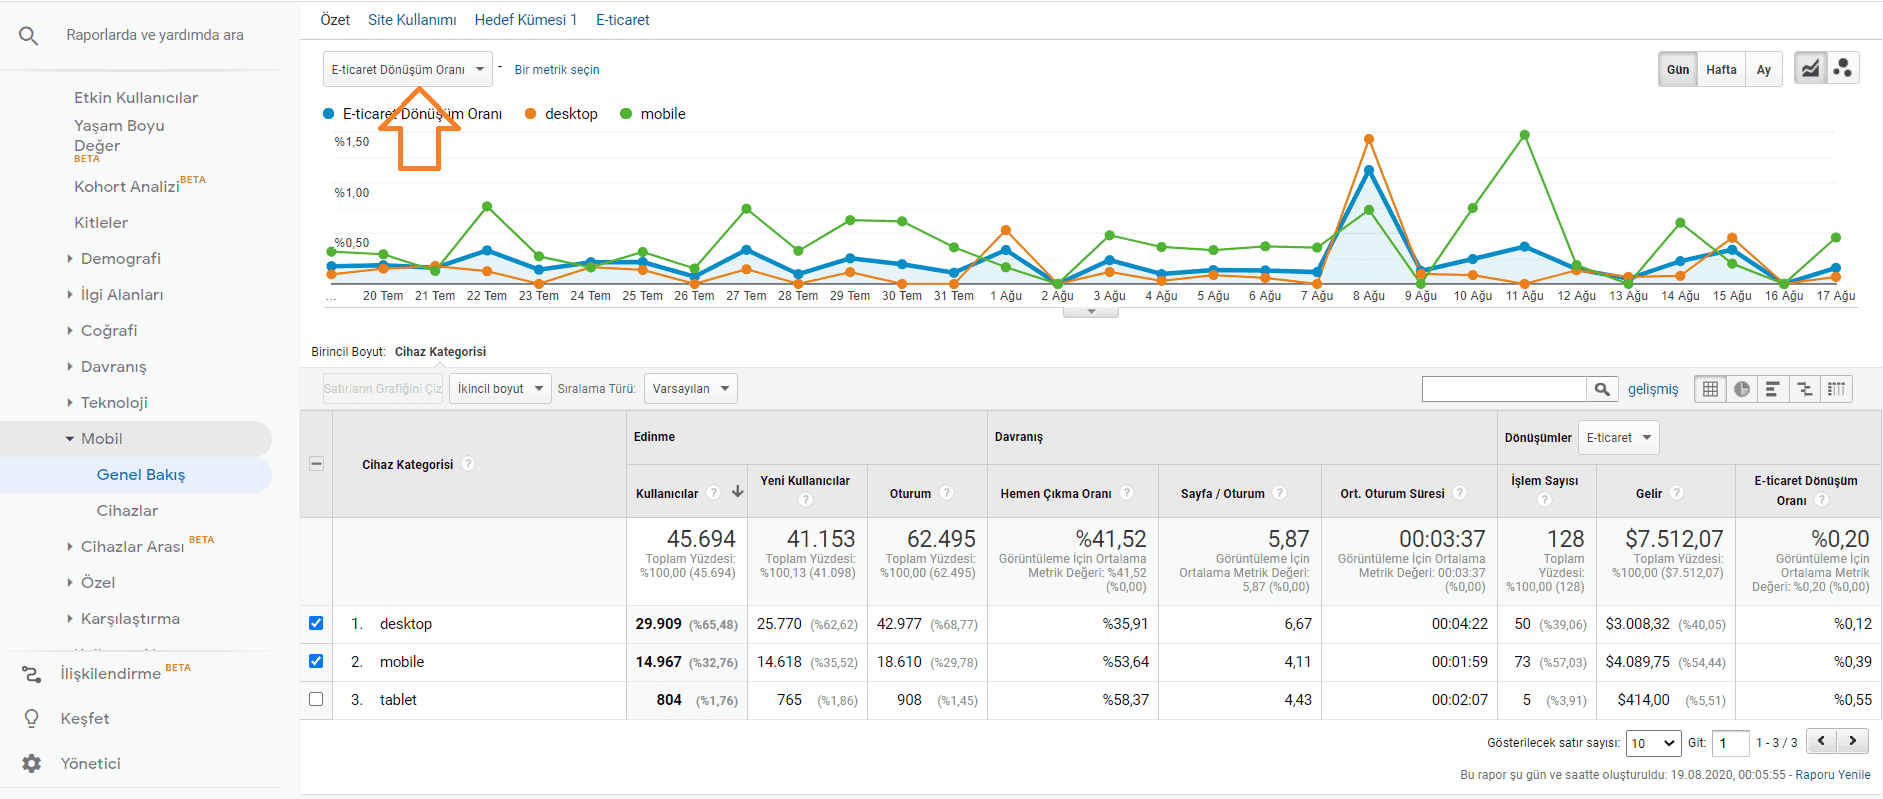The height and width of the screenshot is (799, 1883).
Task: Open the İkincil boyut dropdown
Action: pos(500,389)
